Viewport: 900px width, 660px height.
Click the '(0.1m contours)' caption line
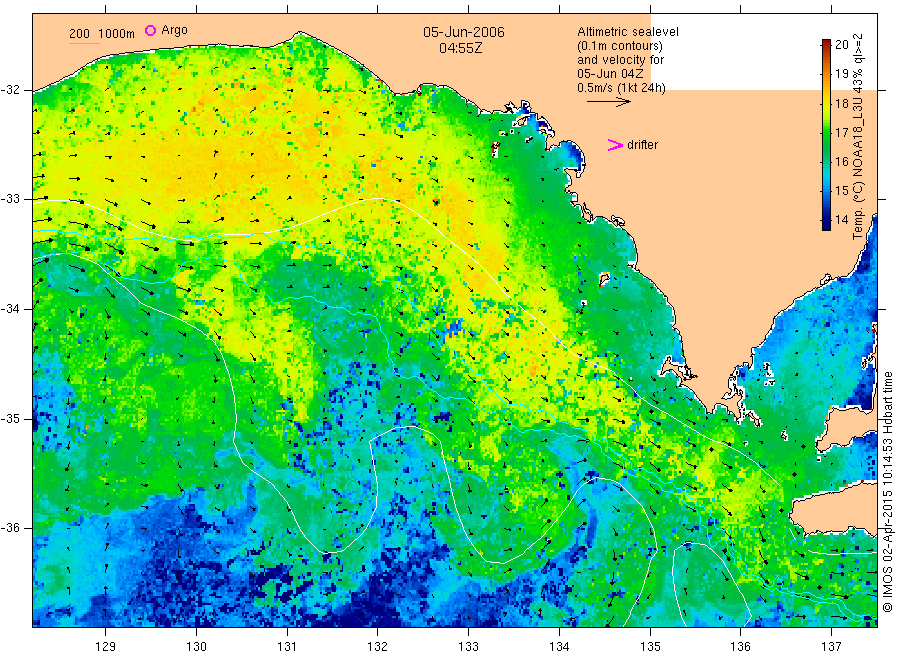click(x=620, y=46)
